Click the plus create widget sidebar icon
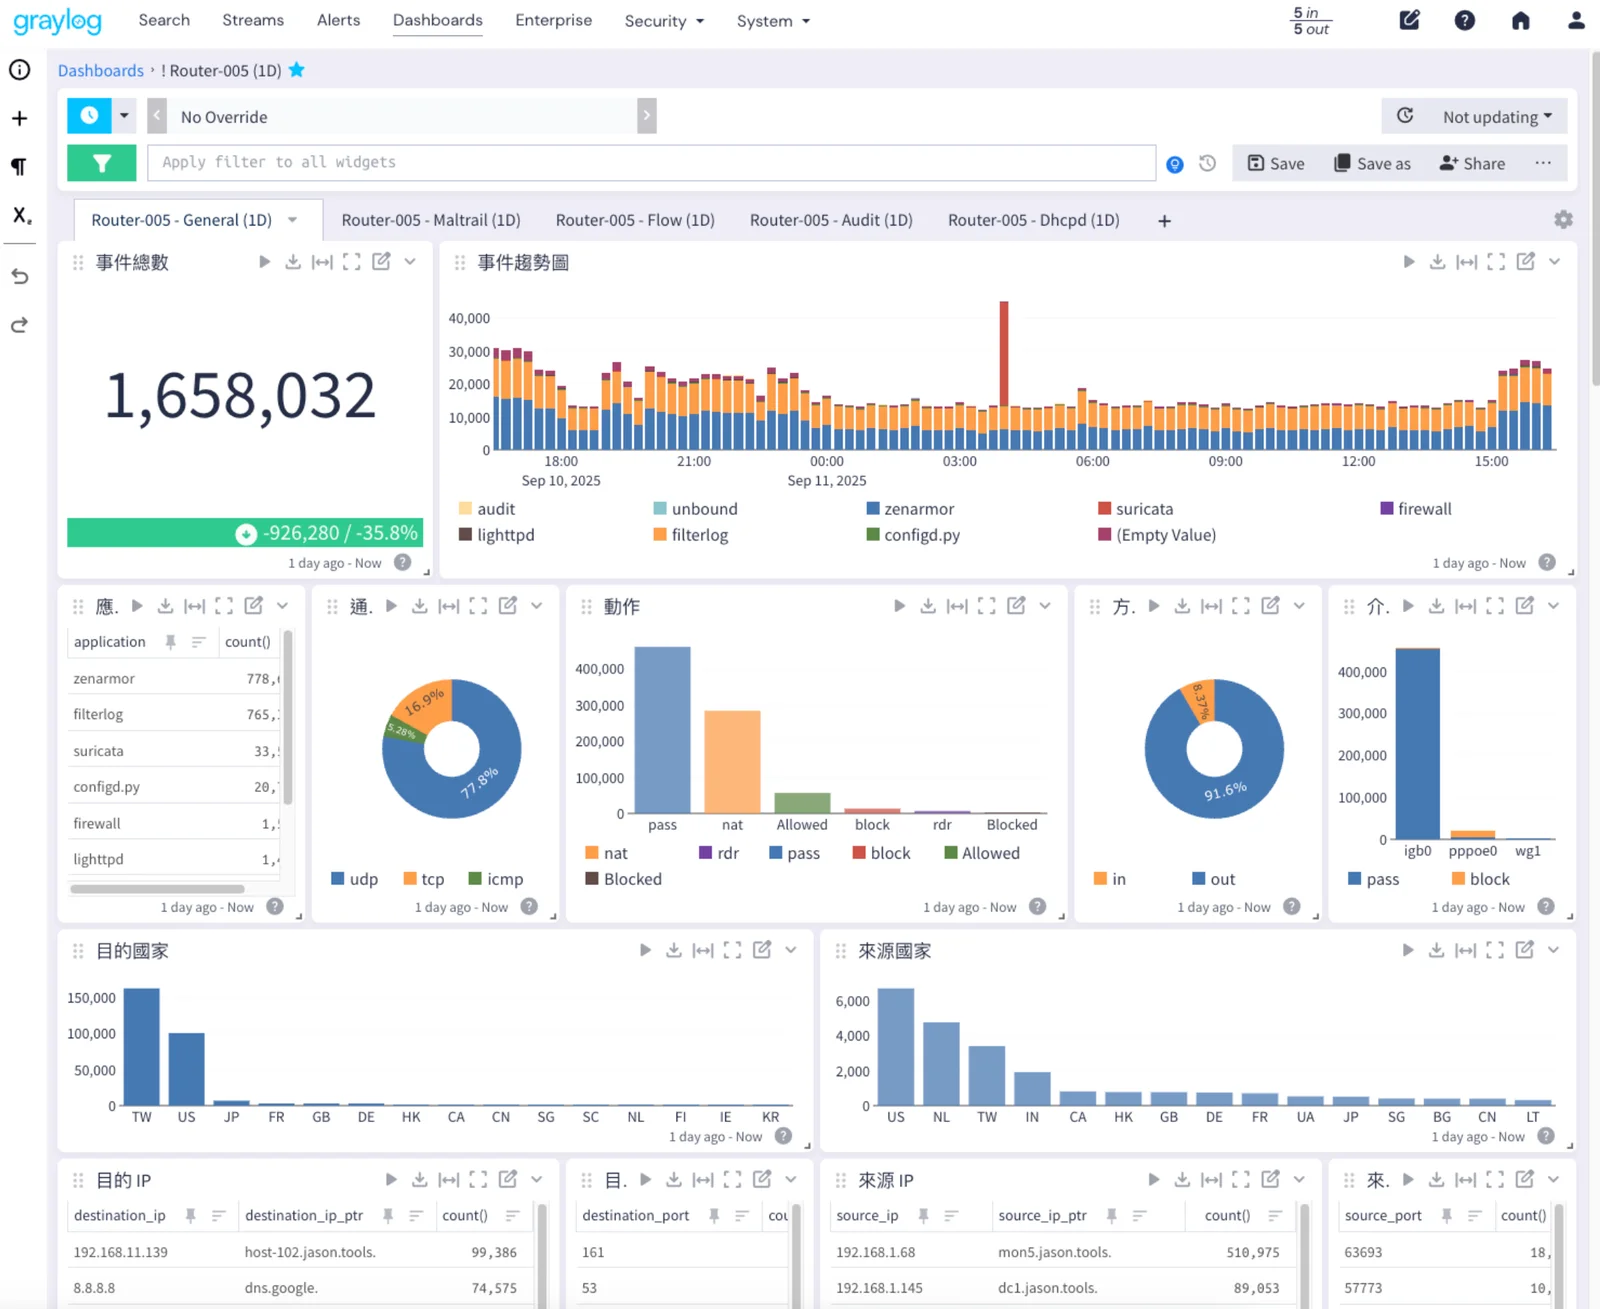Viewport: 1600px width, 1309px height. pos(19,118)
